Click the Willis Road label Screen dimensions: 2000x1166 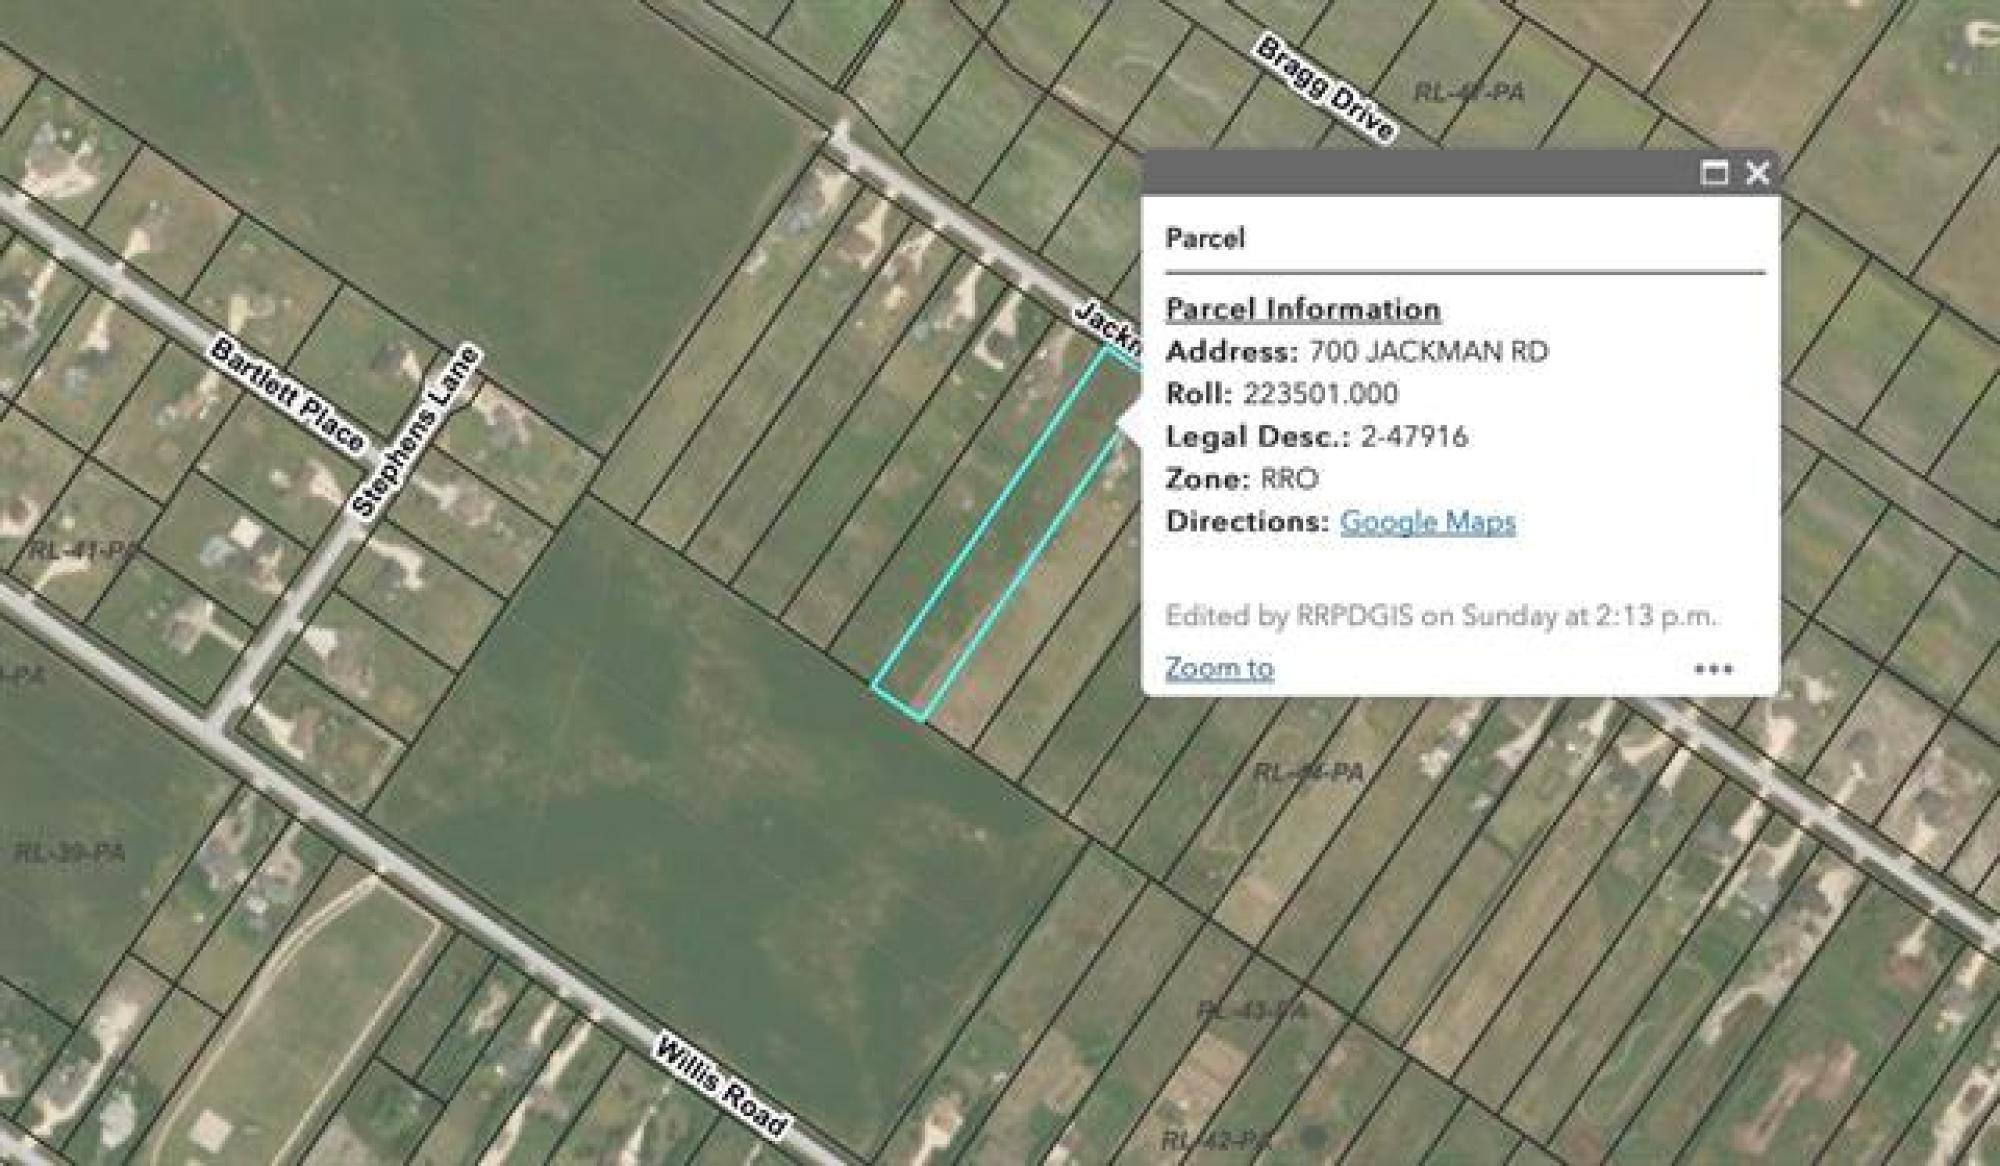pos(720,1088)
